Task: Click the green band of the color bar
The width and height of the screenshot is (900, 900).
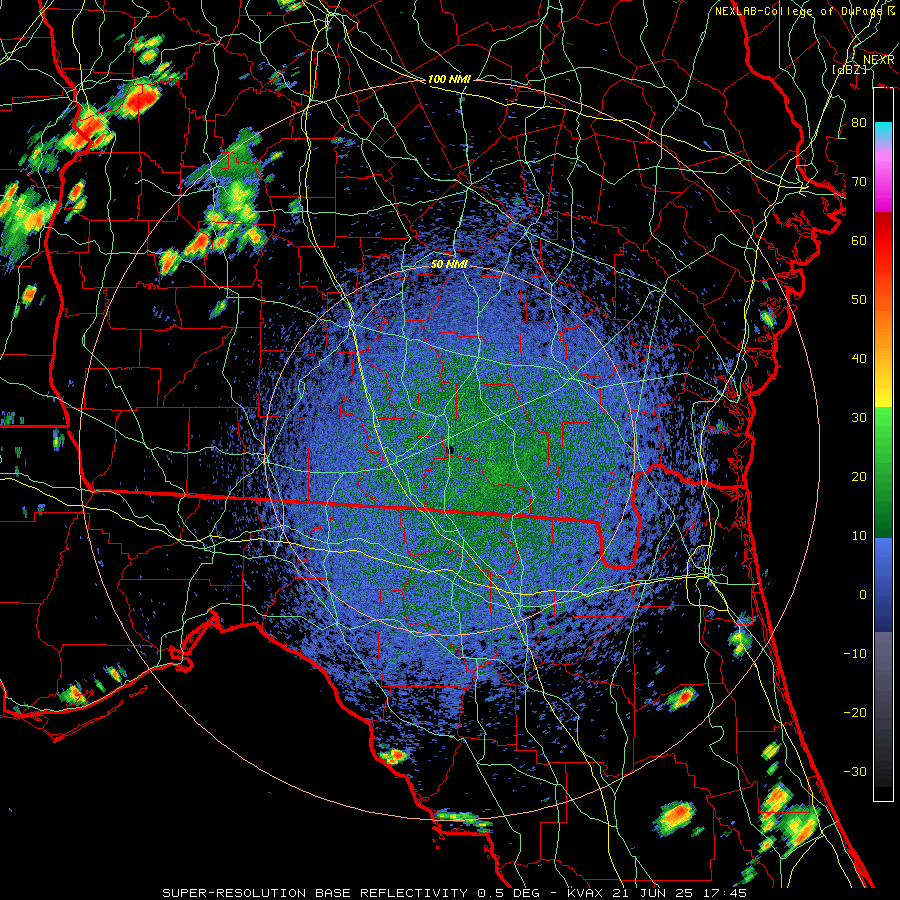Action: (883, 472)
